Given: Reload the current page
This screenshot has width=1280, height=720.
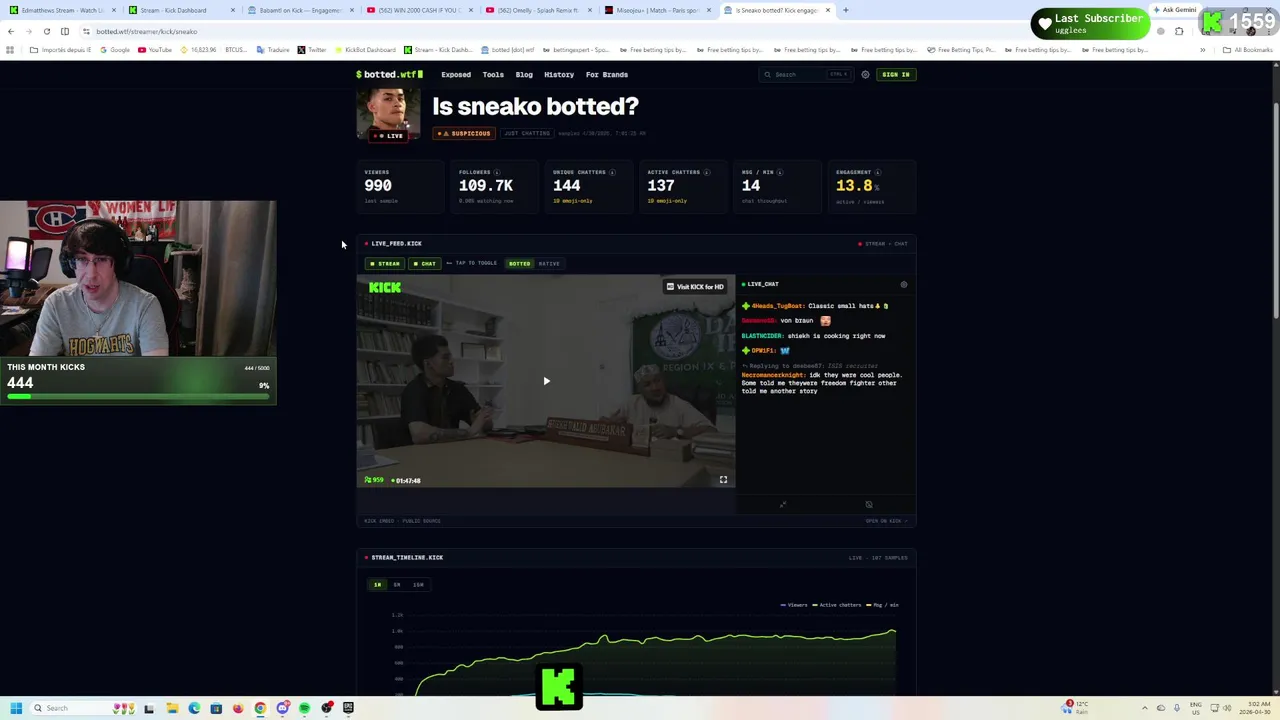Looking at the screenshot, I should (46, 31).
